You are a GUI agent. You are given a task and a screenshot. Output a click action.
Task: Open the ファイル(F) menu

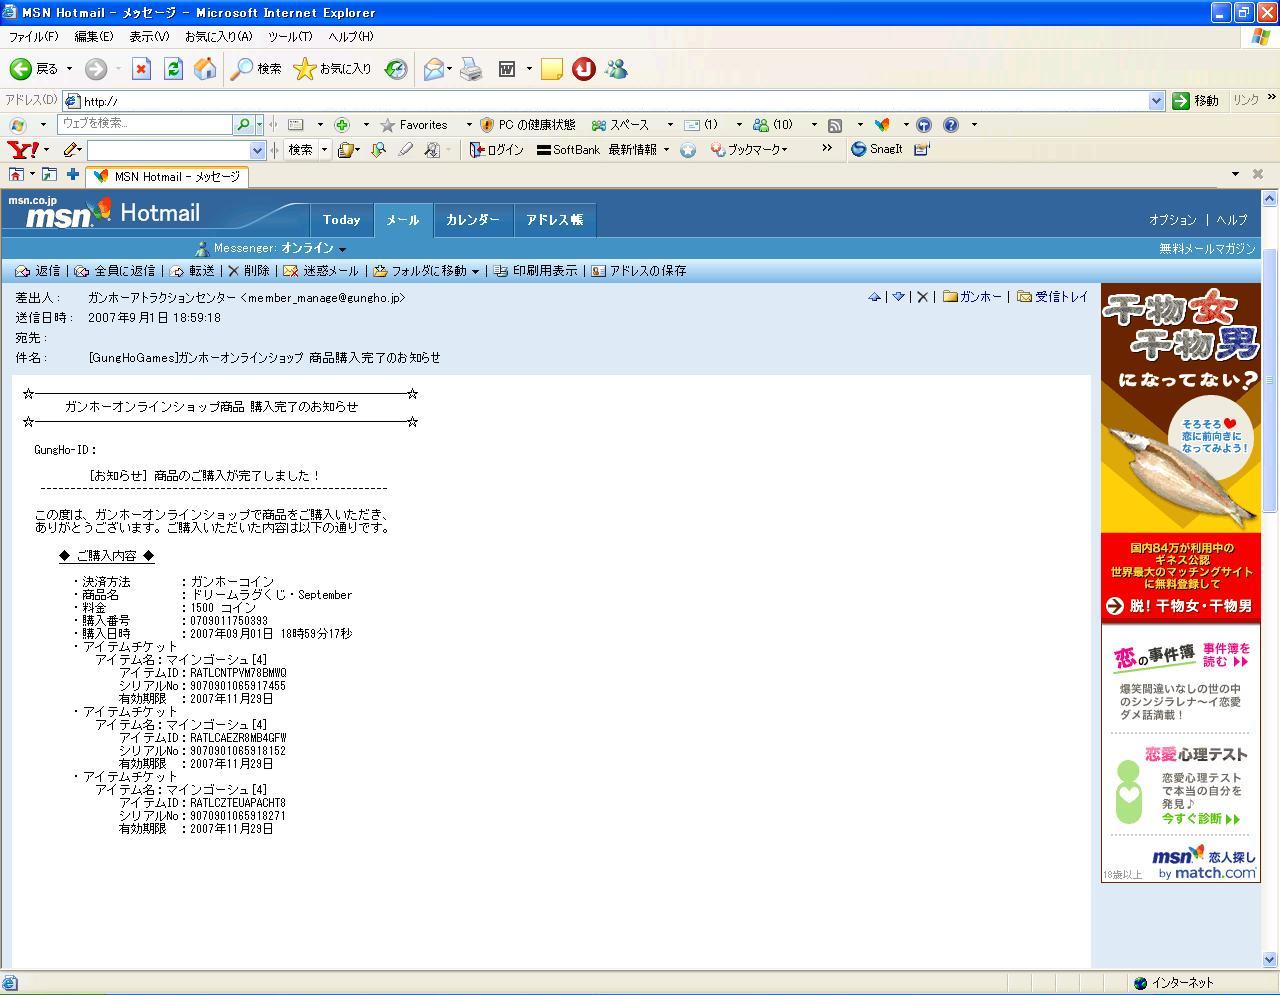33,37
